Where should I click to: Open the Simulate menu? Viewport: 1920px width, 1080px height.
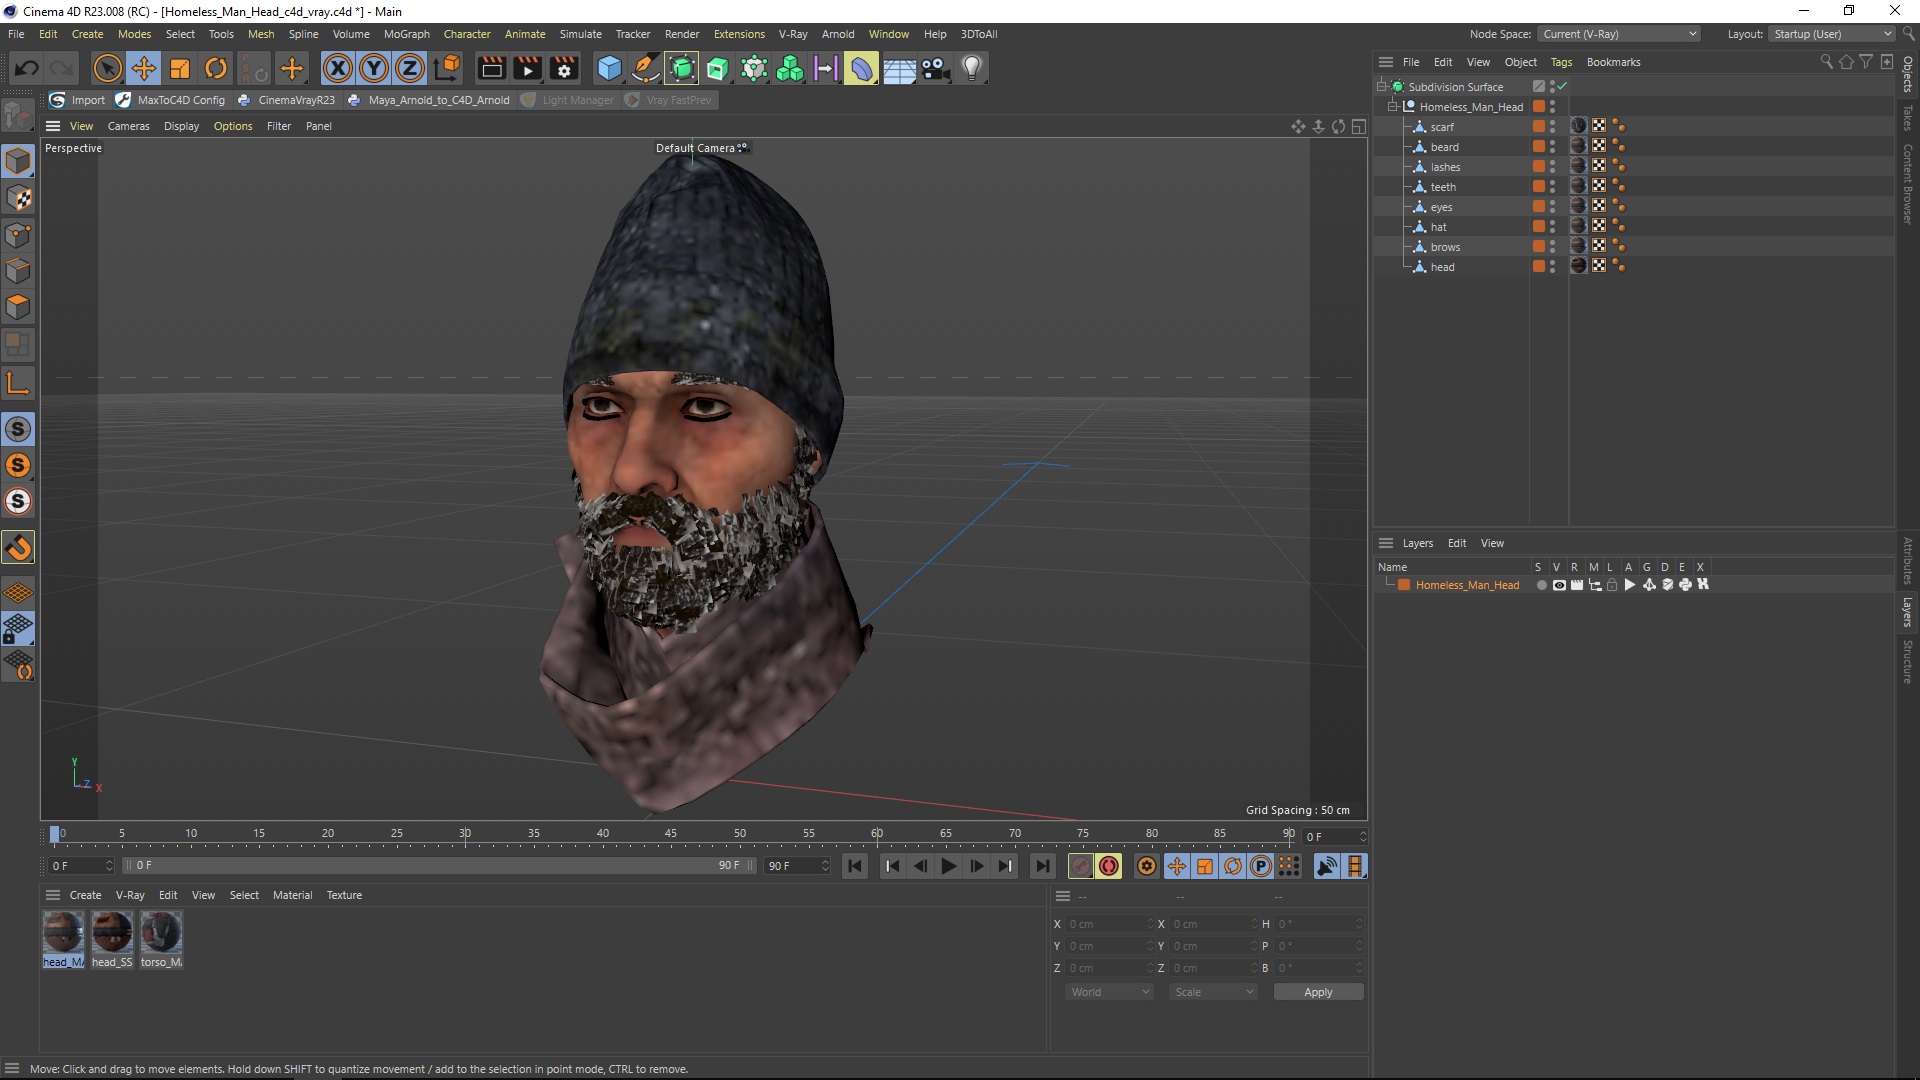580,34
